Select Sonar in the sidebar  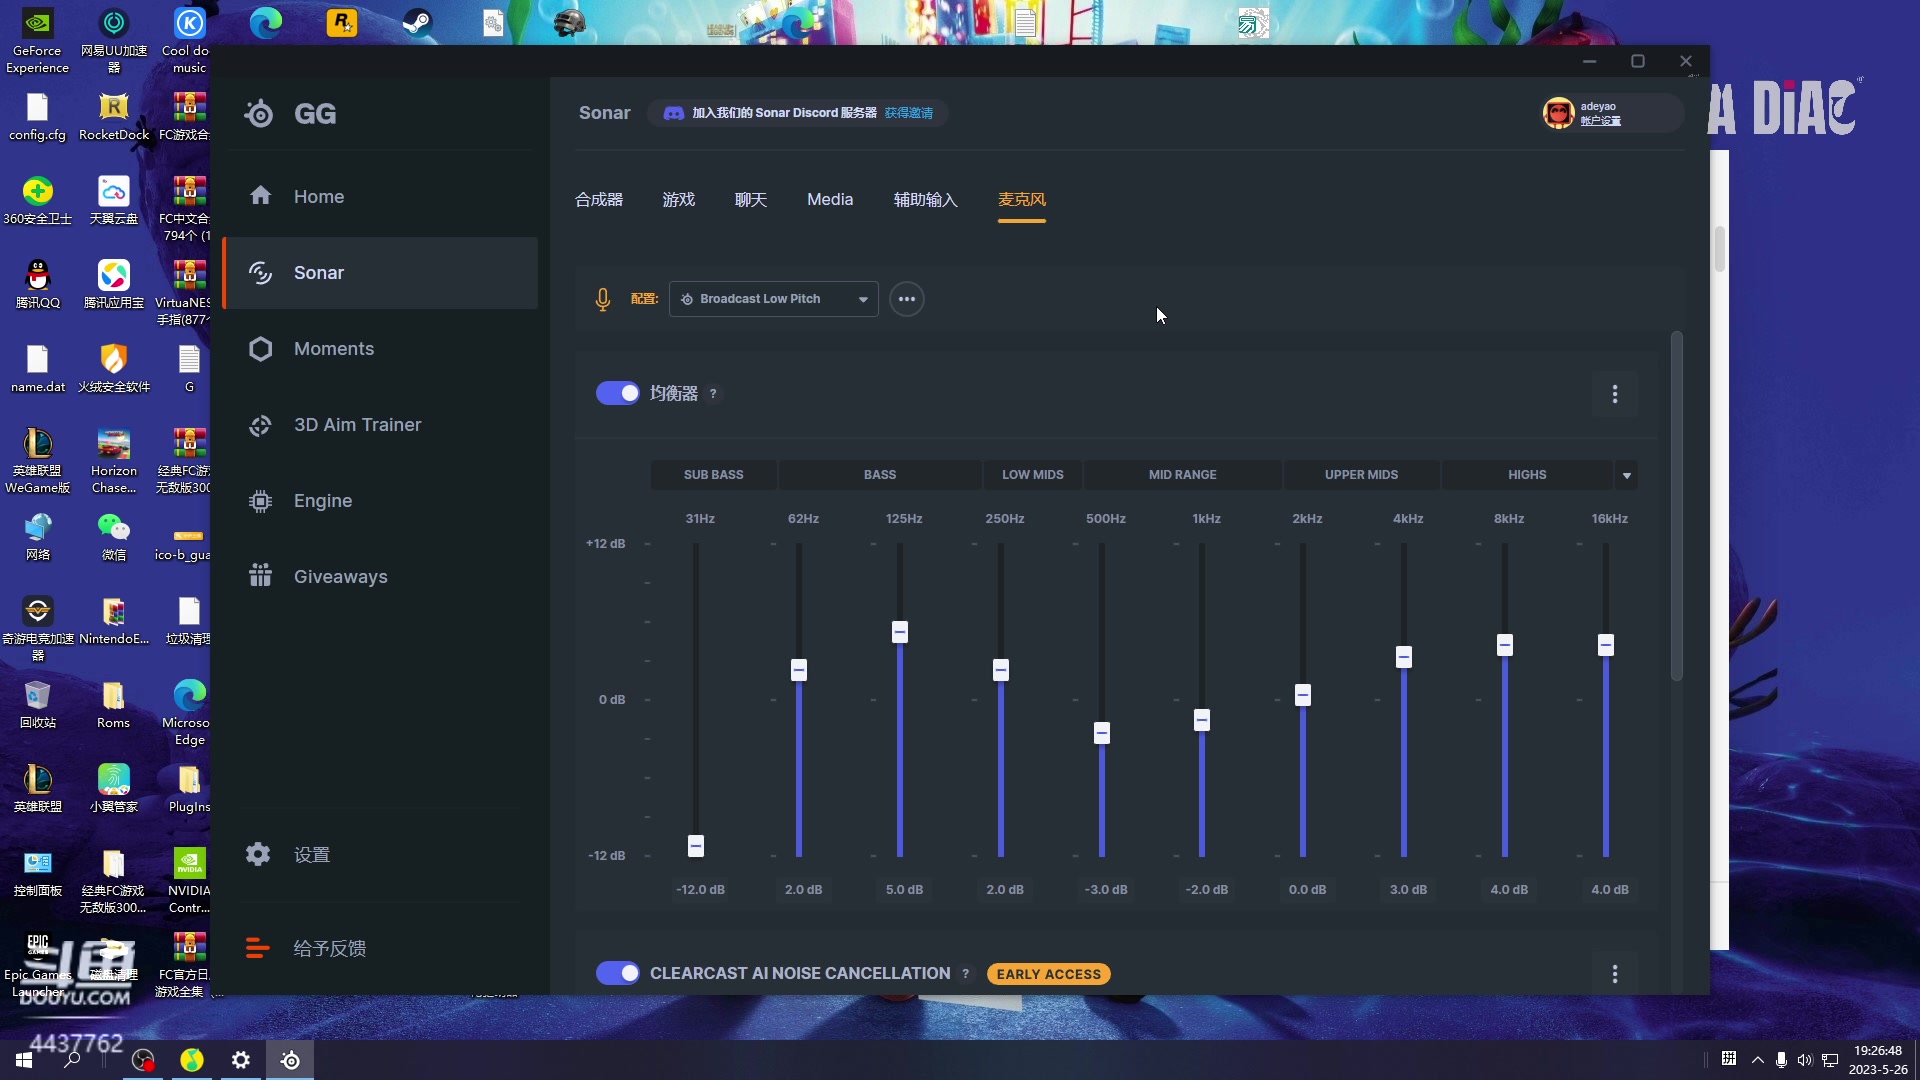coord(380,273)
